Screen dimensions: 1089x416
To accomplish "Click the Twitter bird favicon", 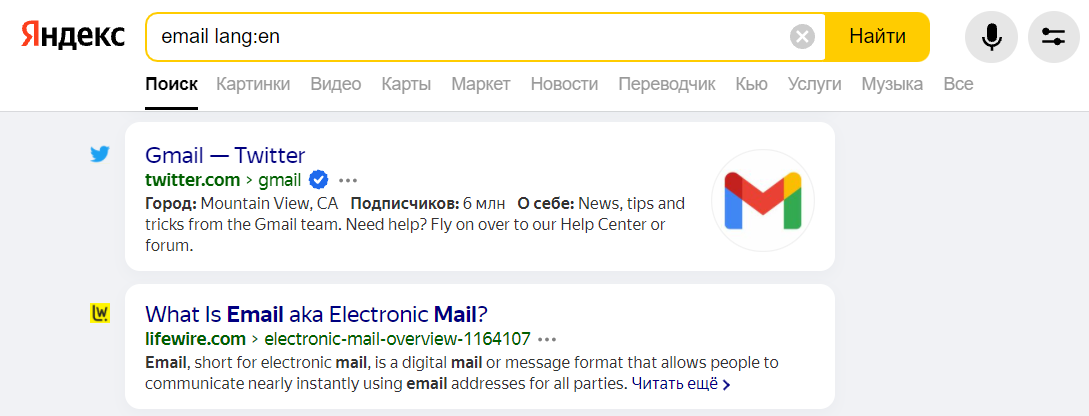I will click(100, 154).
